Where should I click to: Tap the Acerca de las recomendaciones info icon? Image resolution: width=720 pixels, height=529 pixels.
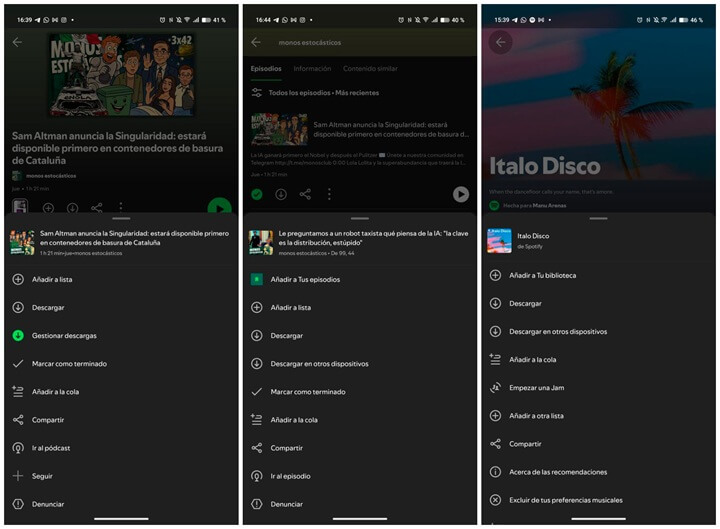(x=495, y=472)
